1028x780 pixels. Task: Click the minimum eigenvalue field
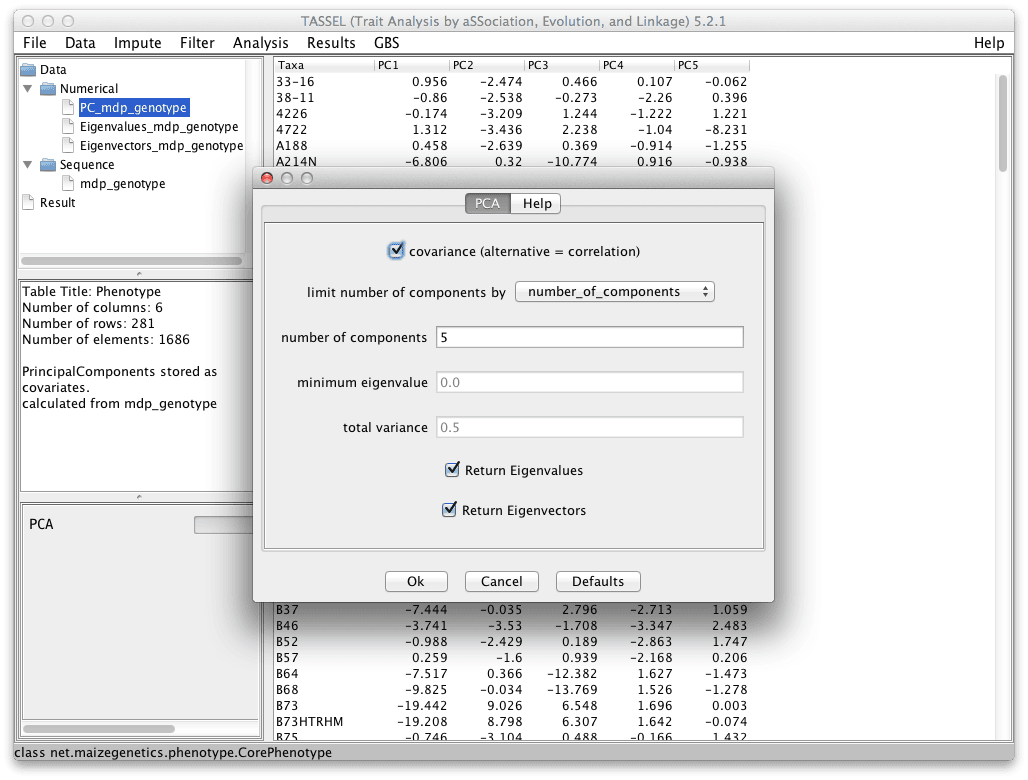point(589,382)
